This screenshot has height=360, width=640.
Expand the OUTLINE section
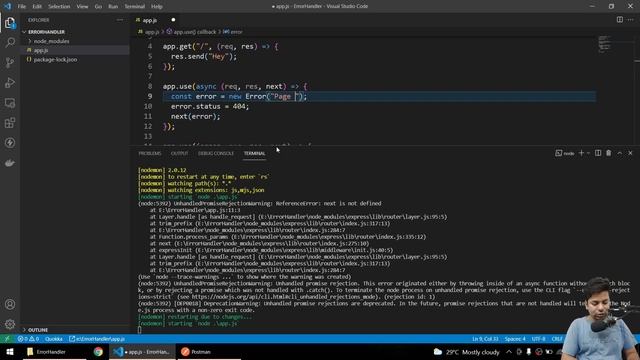click(38, 330)
